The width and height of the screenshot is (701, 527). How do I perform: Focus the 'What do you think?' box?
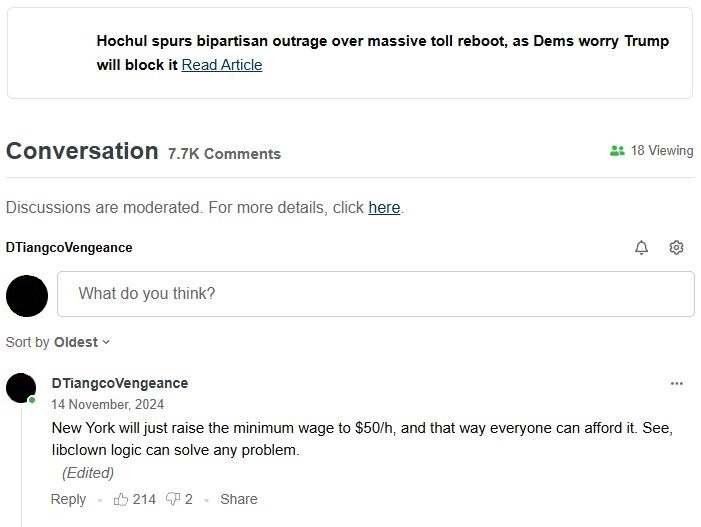376,294
